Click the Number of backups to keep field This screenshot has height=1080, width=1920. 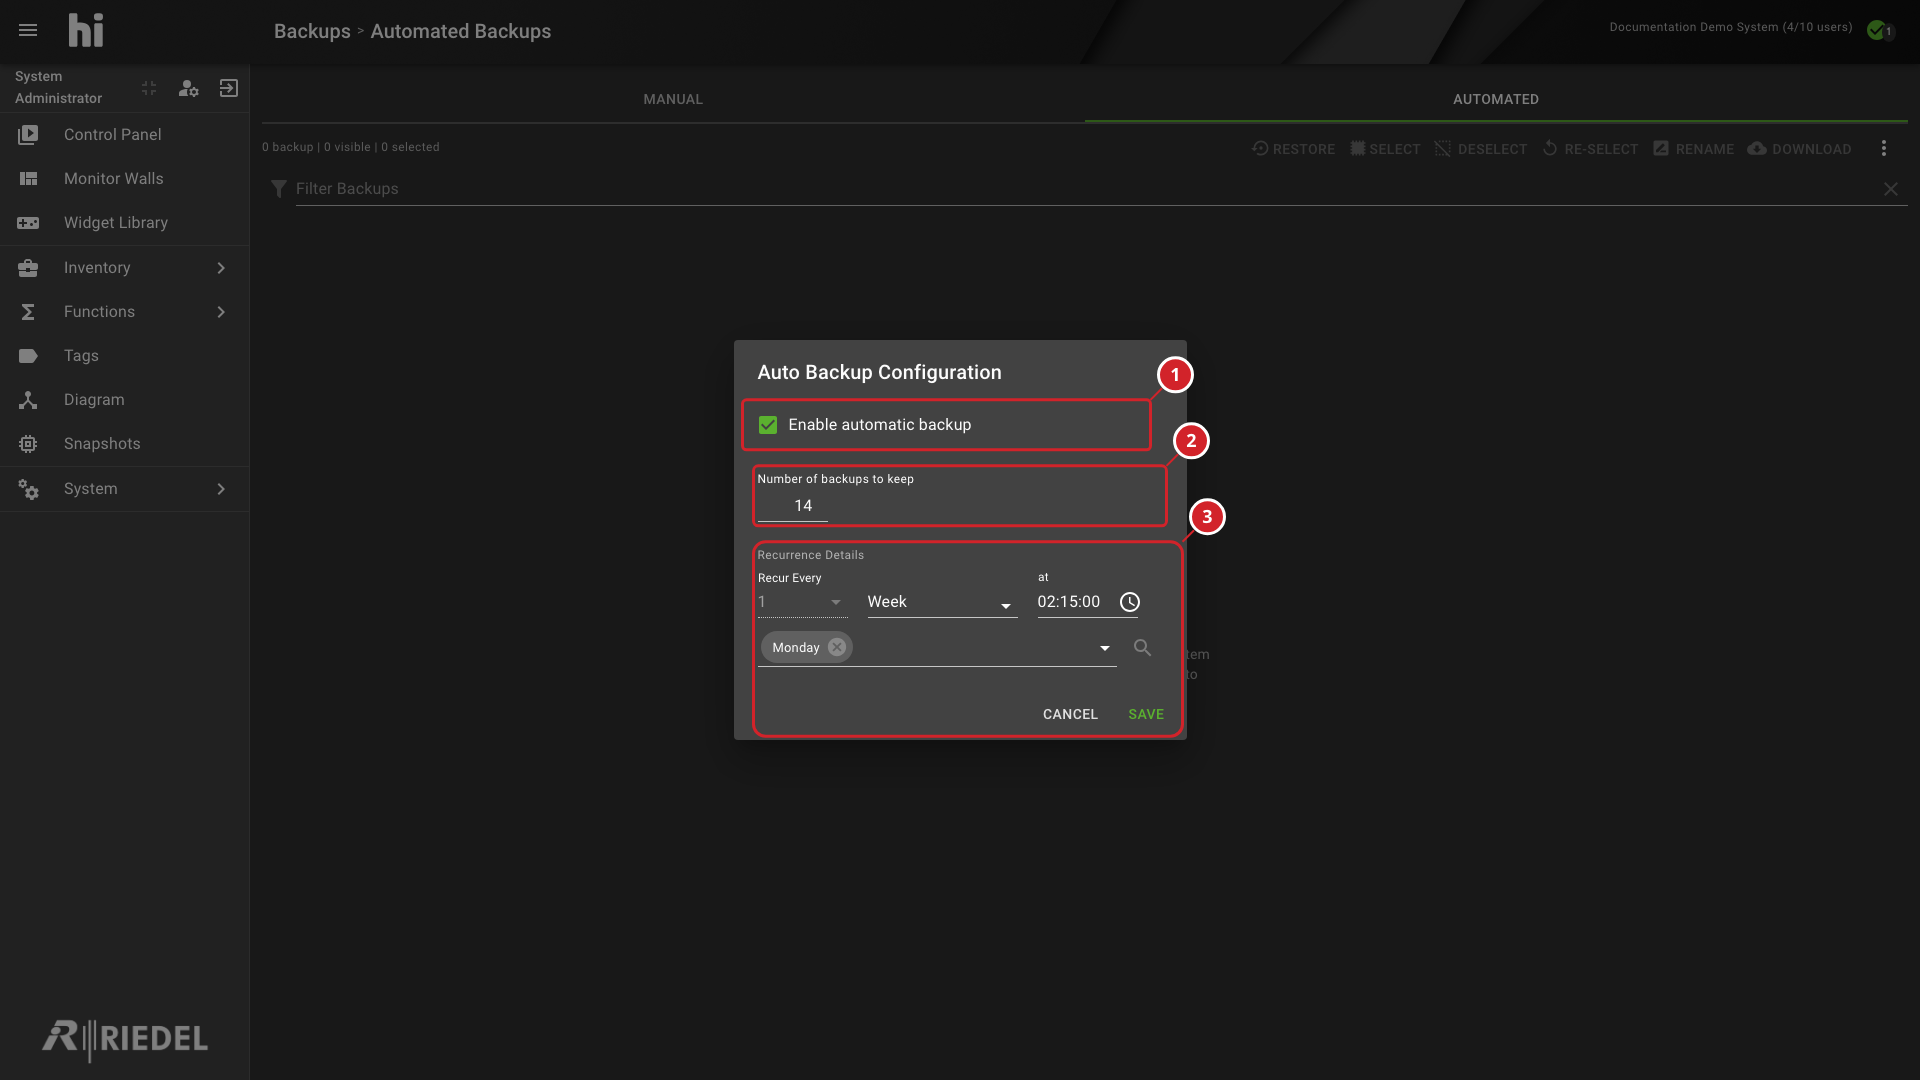793,506
